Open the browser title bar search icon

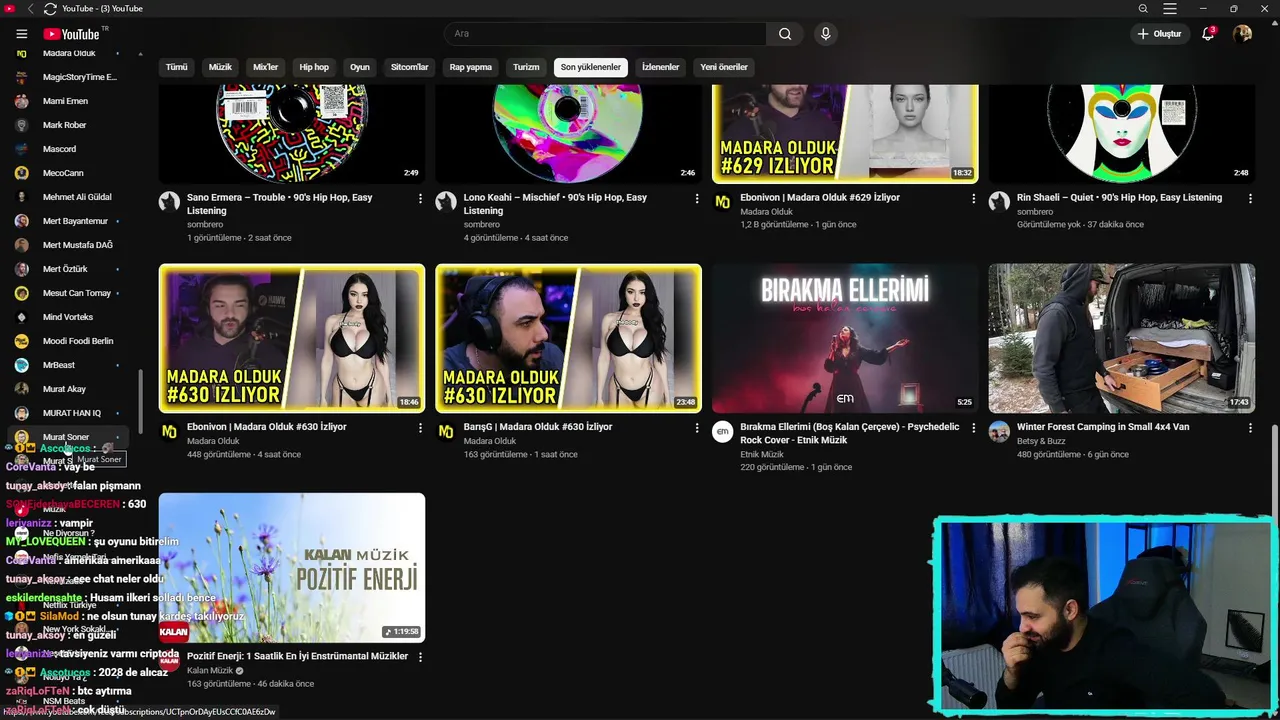[1143, 9]
